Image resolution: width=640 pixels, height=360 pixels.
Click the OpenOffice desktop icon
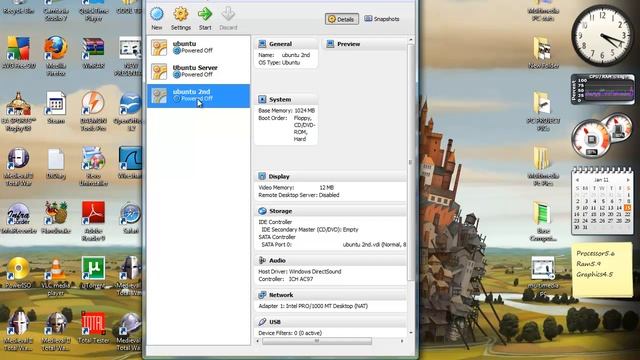(x=130, y=111)
